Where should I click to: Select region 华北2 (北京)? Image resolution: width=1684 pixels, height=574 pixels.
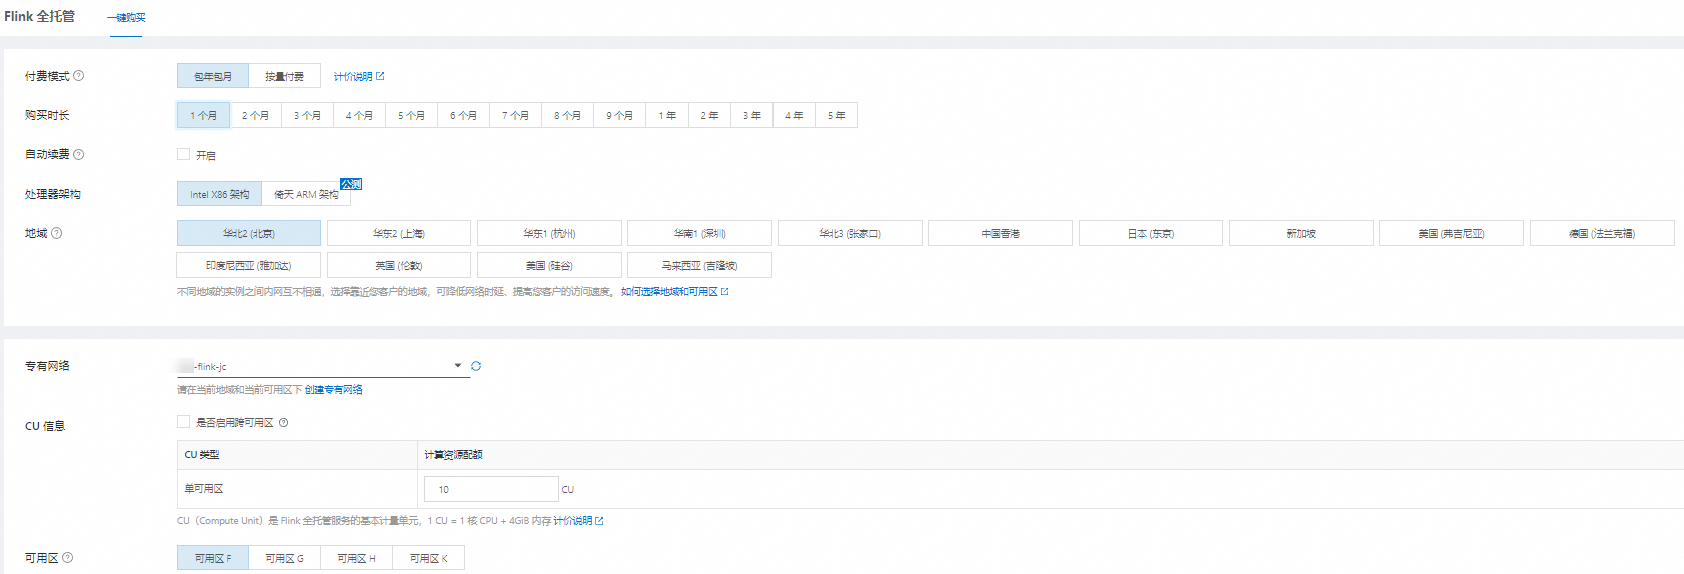click(249, 233)
